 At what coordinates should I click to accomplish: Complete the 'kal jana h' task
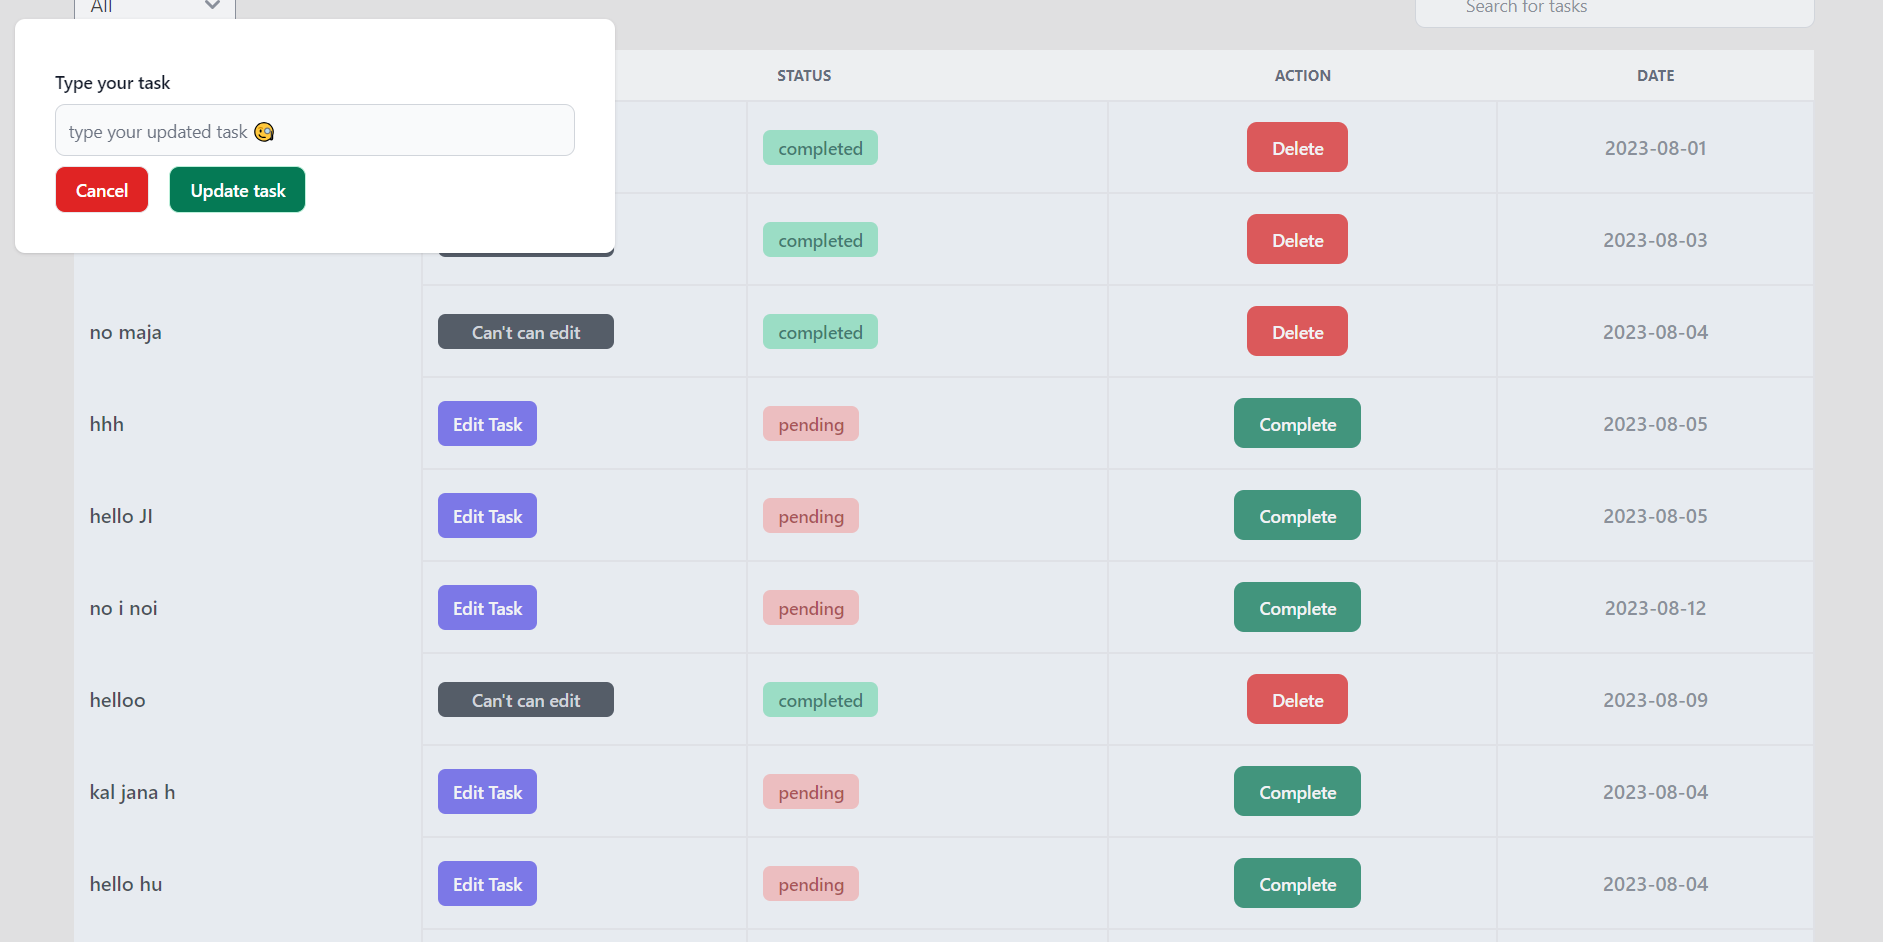point(1297,791)
